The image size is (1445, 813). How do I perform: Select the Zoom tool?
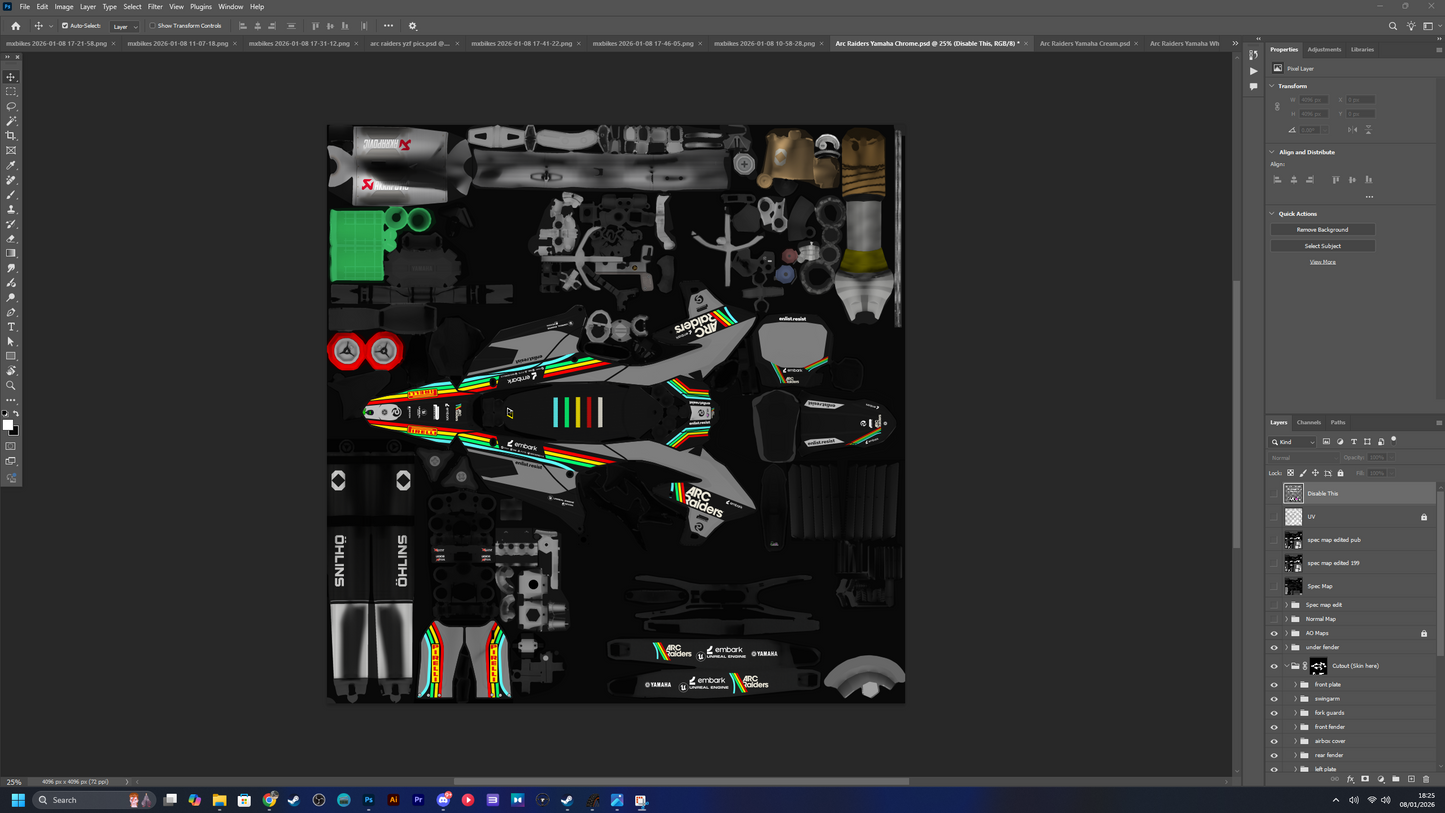click(11, 385)
